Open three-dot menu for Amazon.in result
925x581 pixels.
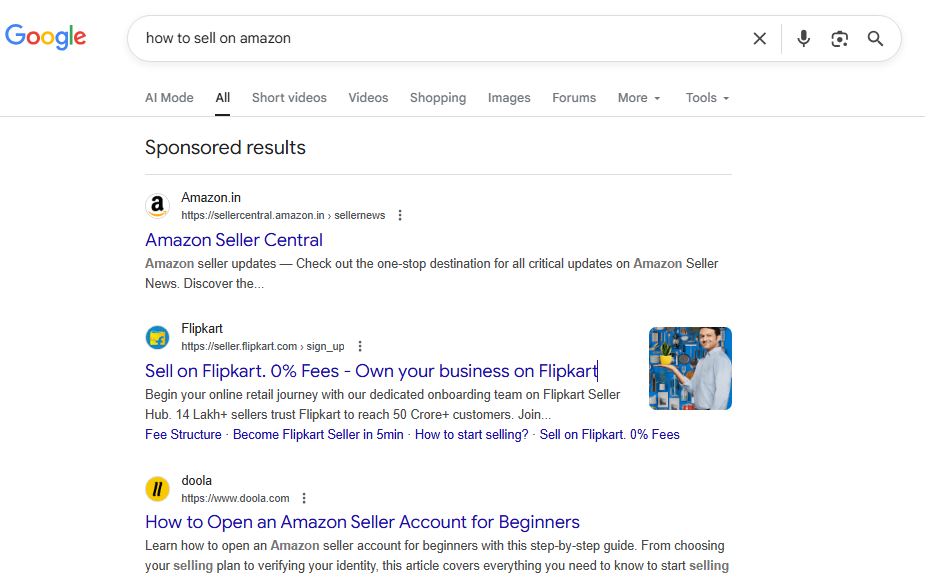click(x=400, y=215)
